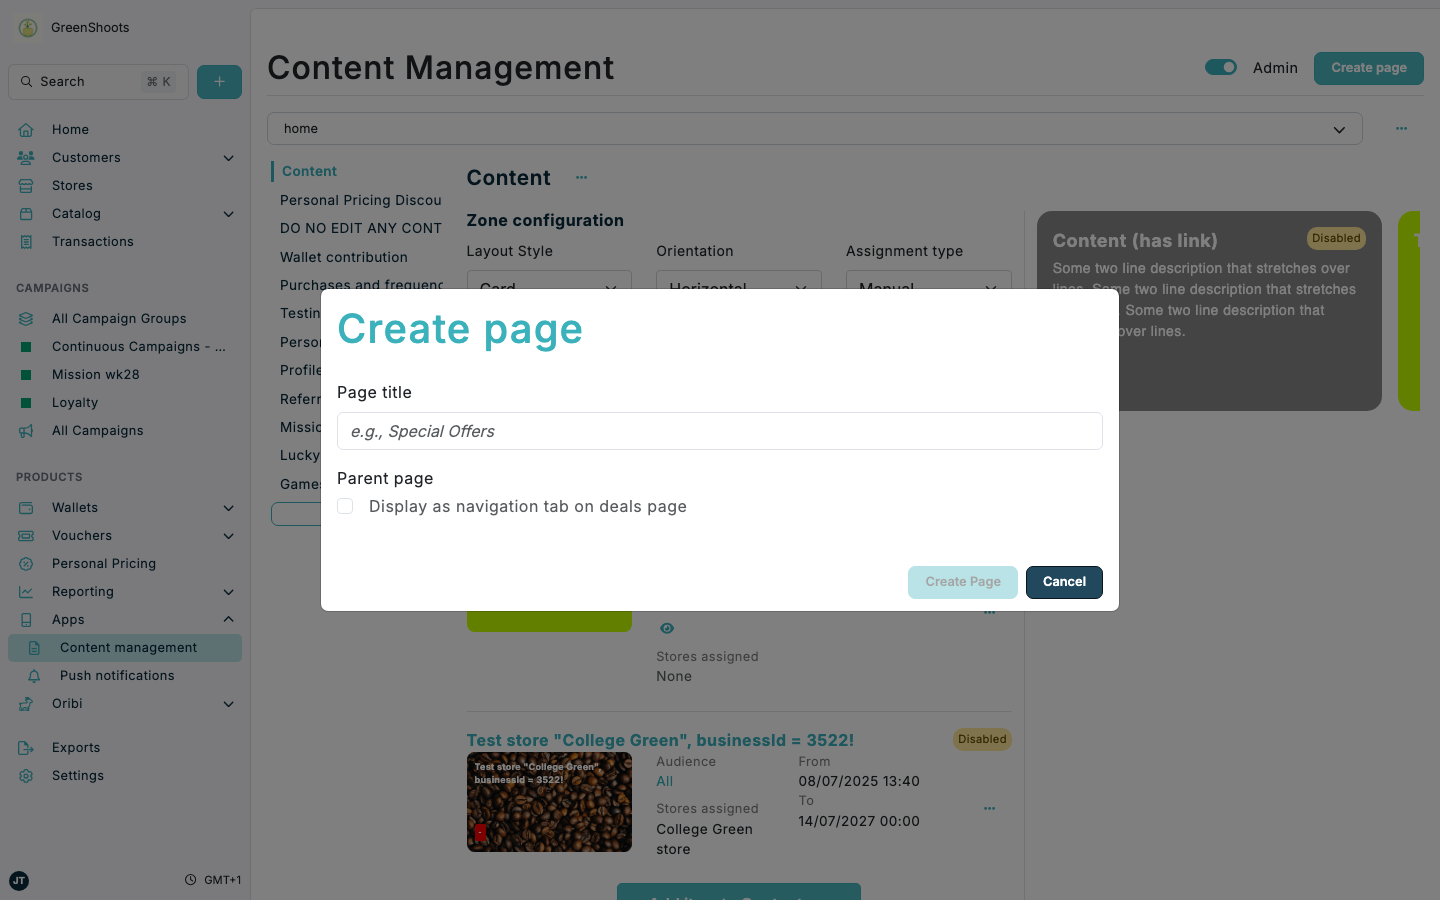1440x900 pixels.
Task: Open the home page selector dropdown
Action: pos(1339,128)
